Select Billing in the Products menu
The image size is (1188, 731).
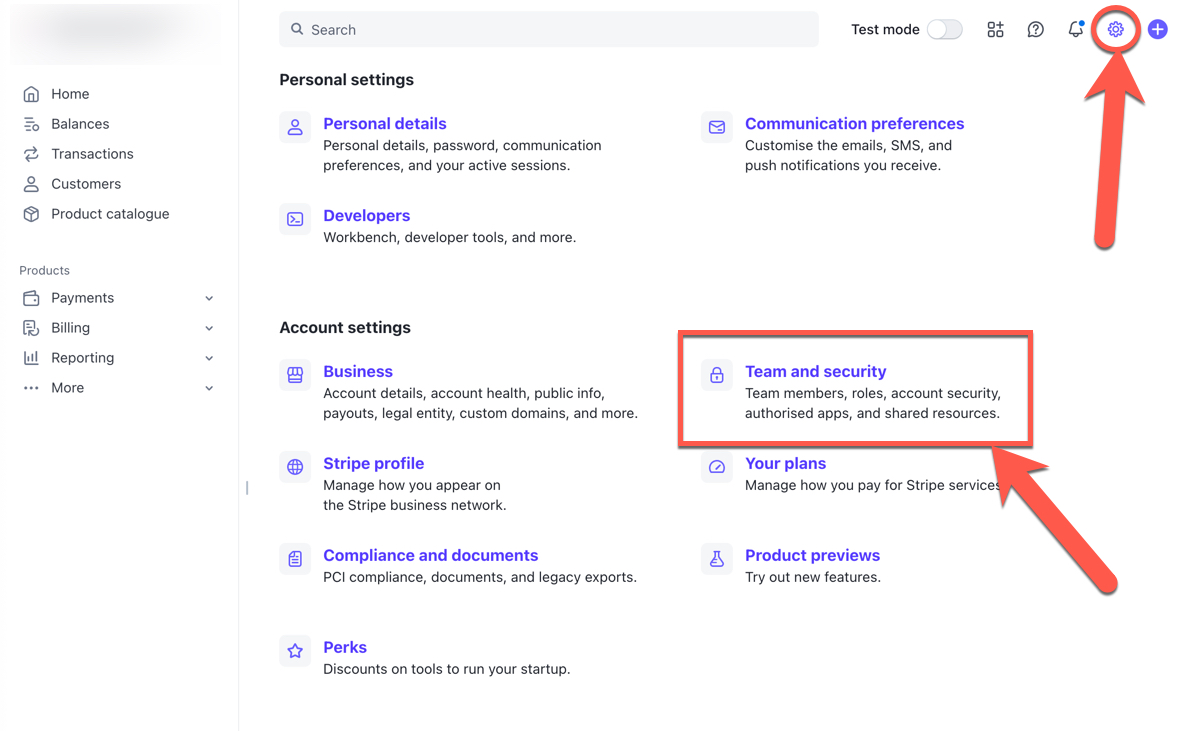[x=70, y=328]
